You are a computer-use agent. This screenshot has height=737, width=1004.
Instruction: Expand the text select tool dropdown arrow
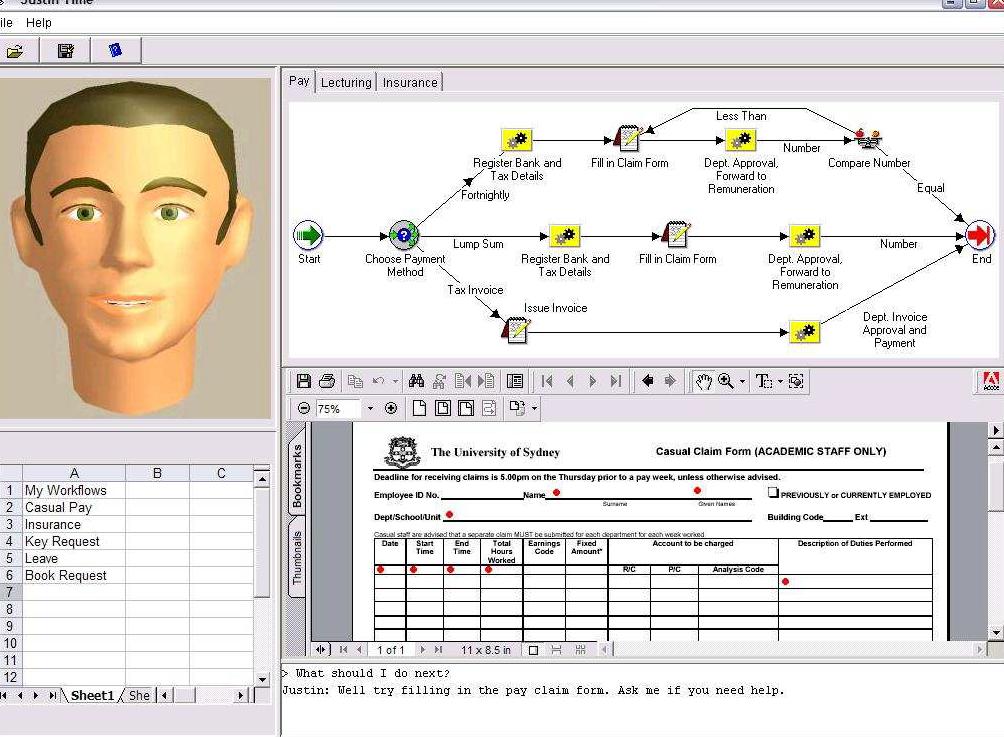[780, 382]
